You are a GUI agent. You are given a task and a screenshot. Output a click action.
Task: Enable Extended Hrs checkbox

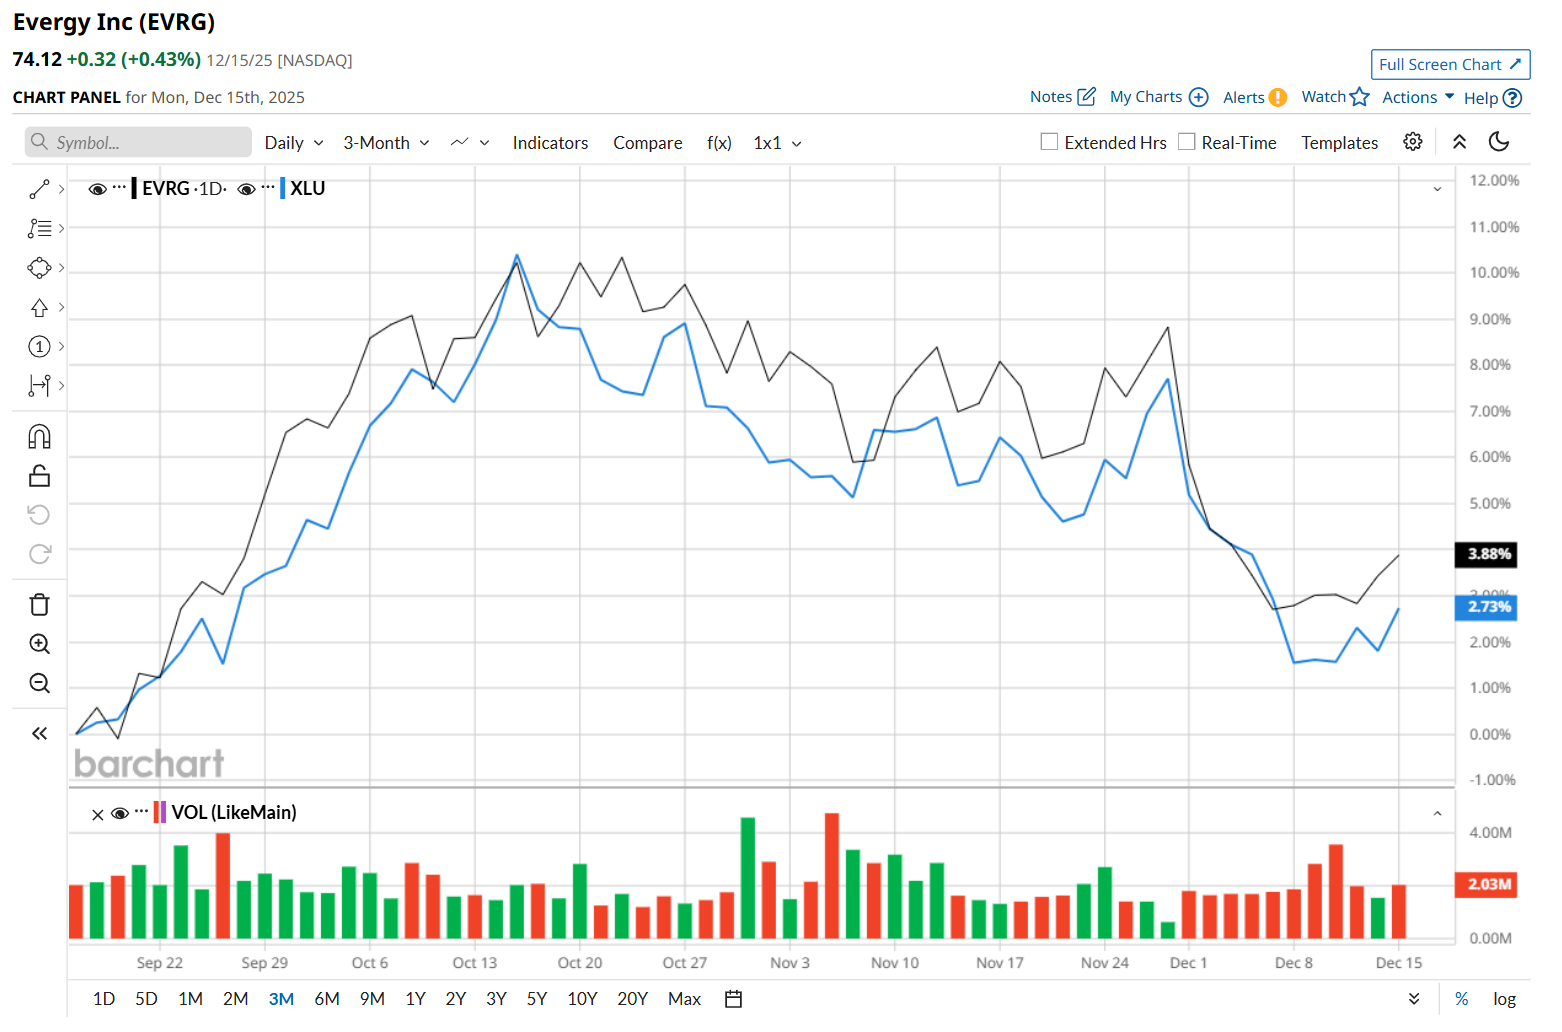tap(1049, 142)
